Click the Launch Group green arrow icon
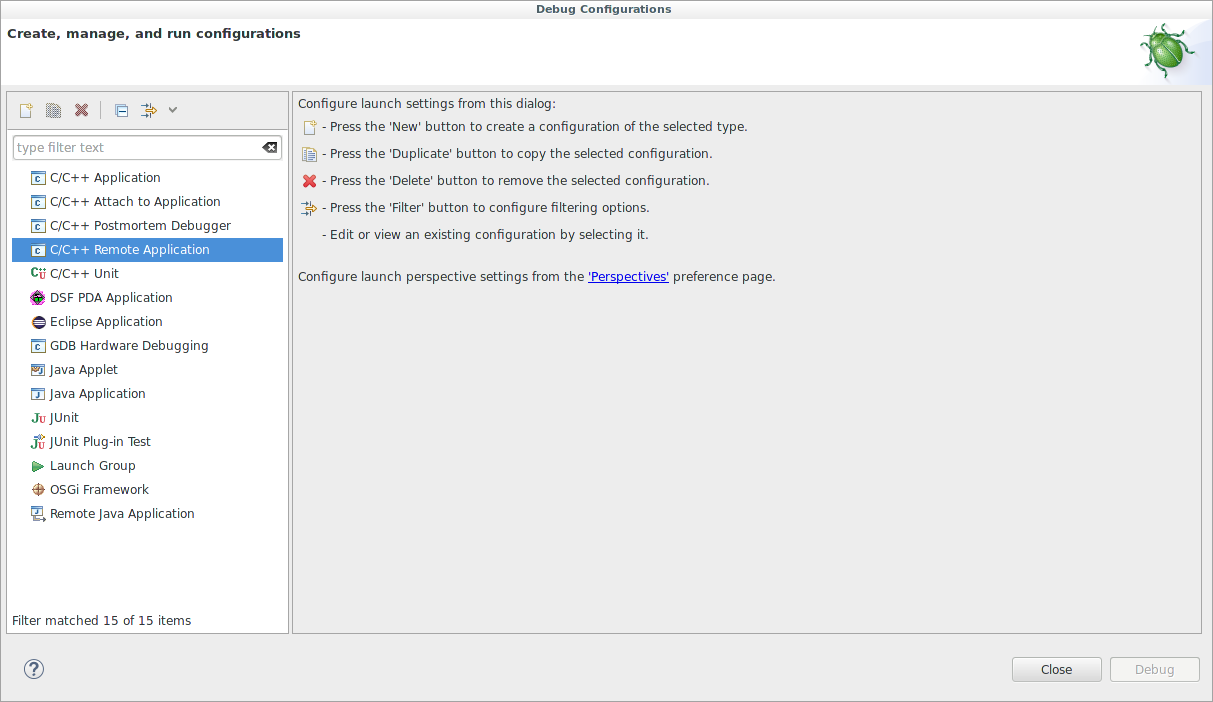The image size is (1213, 702). click(x=38, y=466)
